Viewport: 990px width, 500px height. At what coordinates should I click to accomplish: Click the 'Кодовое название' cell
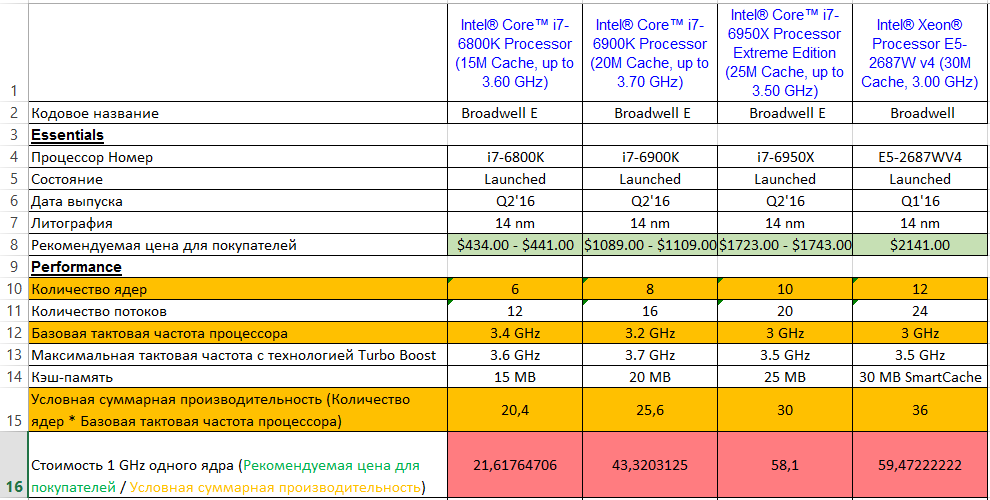pos(238,113)
